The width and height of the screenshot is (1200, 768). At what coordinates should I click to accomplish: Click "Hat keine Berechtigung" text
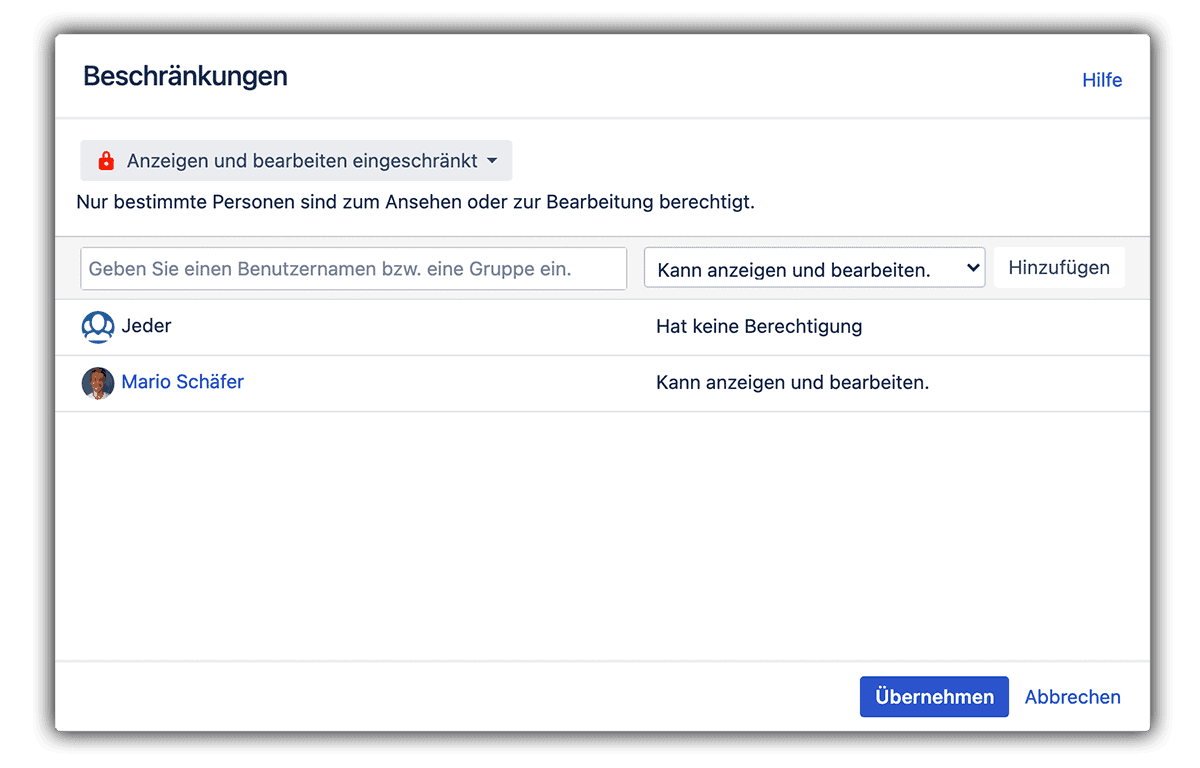(x=759, y=326)
